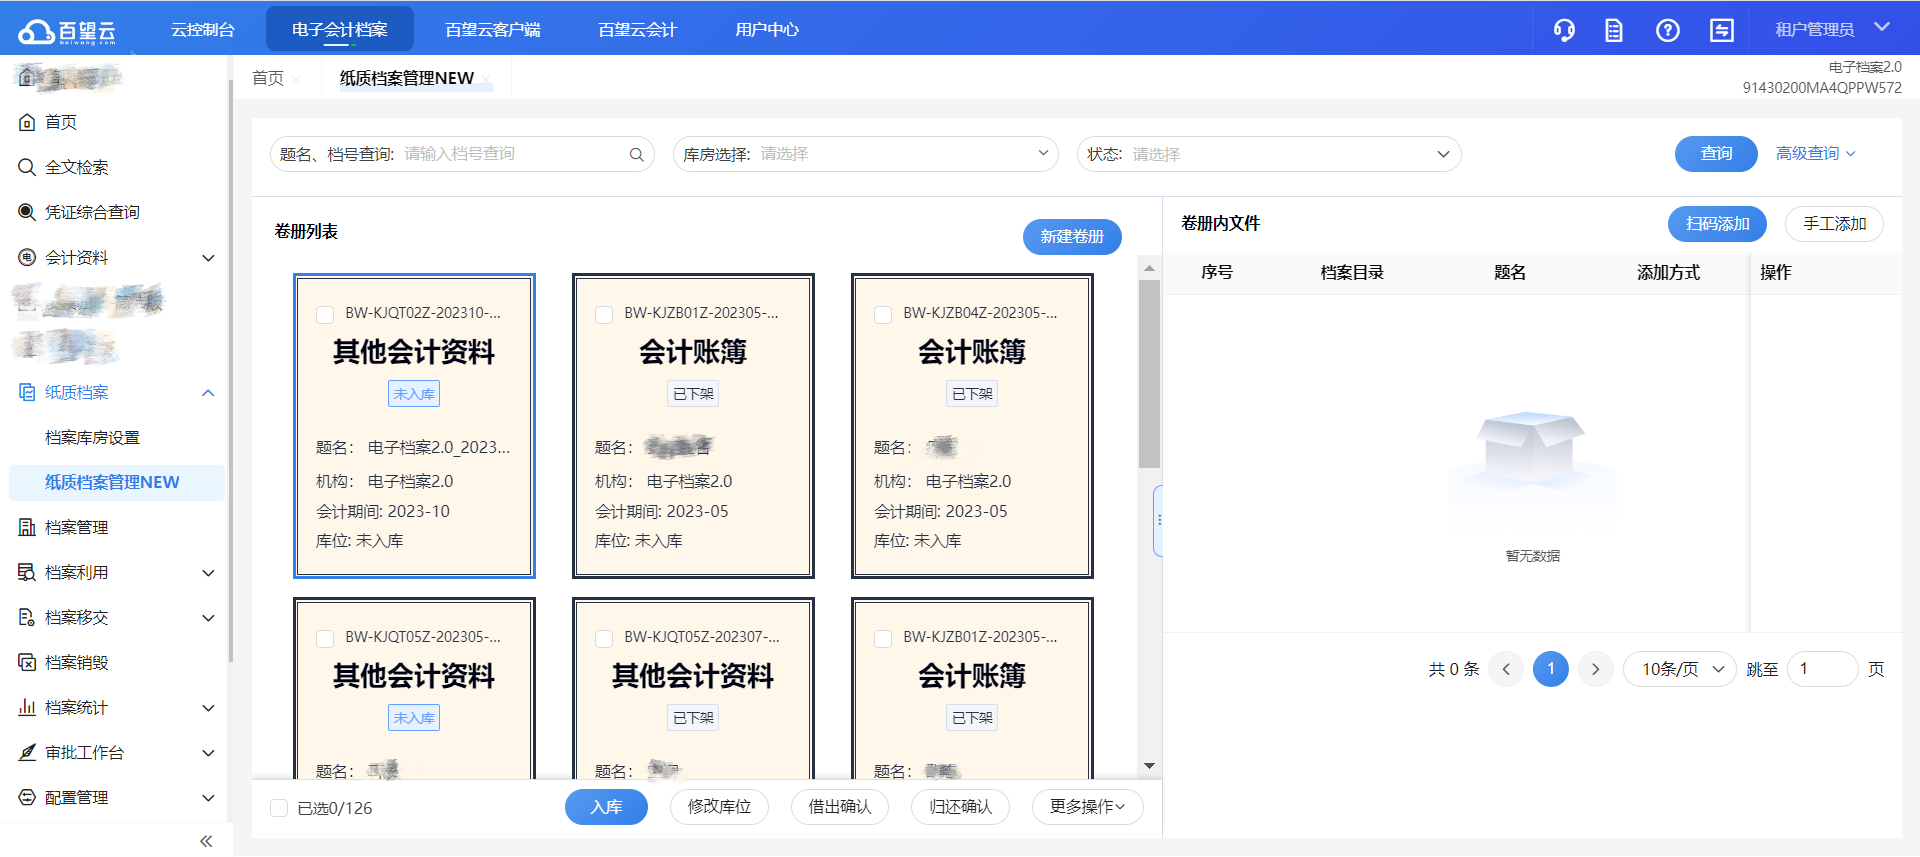This screenshot has height=857, width=1920.
Task: Click the 审批工作台 icon
Action: coord(27,752)
